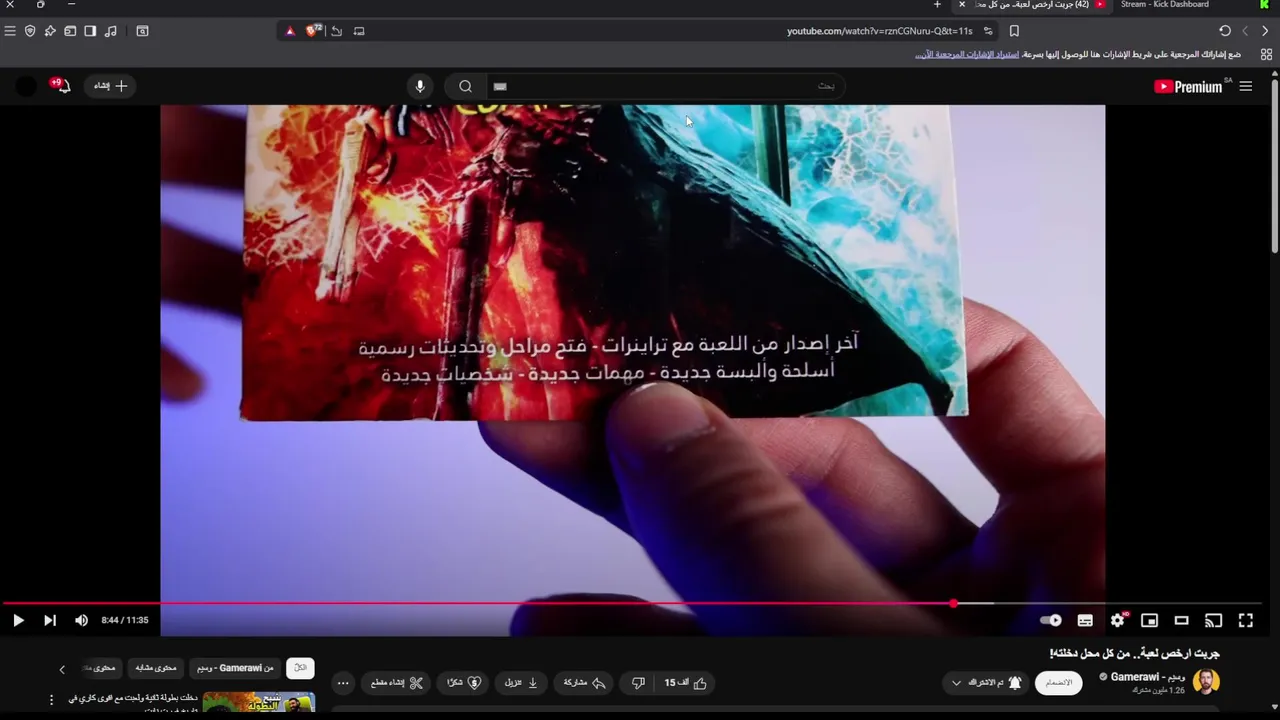Expand the تم الاشتراك subscription dropdown
The height and width of the screenshot is (720, 1280).
pyautogui.click(x=987, y=683)
